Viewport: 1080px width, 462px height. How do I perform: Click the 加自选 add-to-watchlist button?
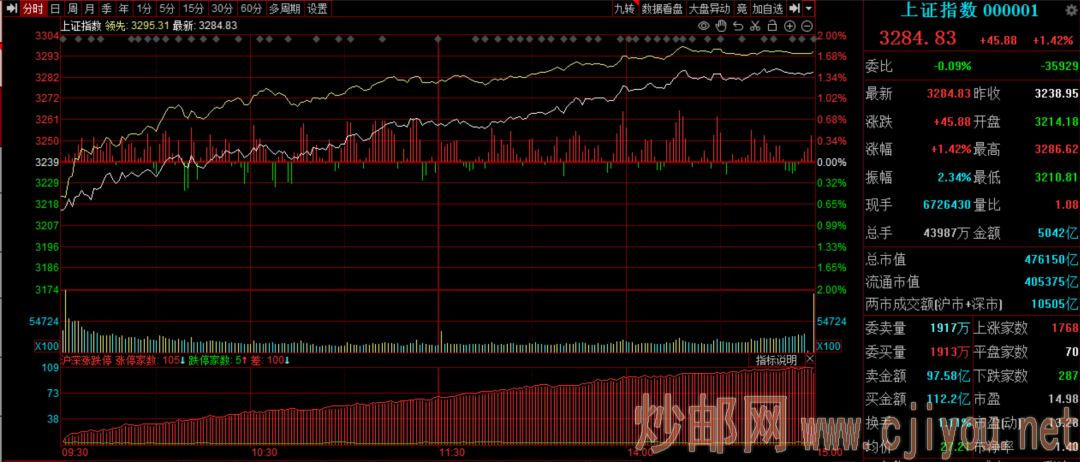768,8
